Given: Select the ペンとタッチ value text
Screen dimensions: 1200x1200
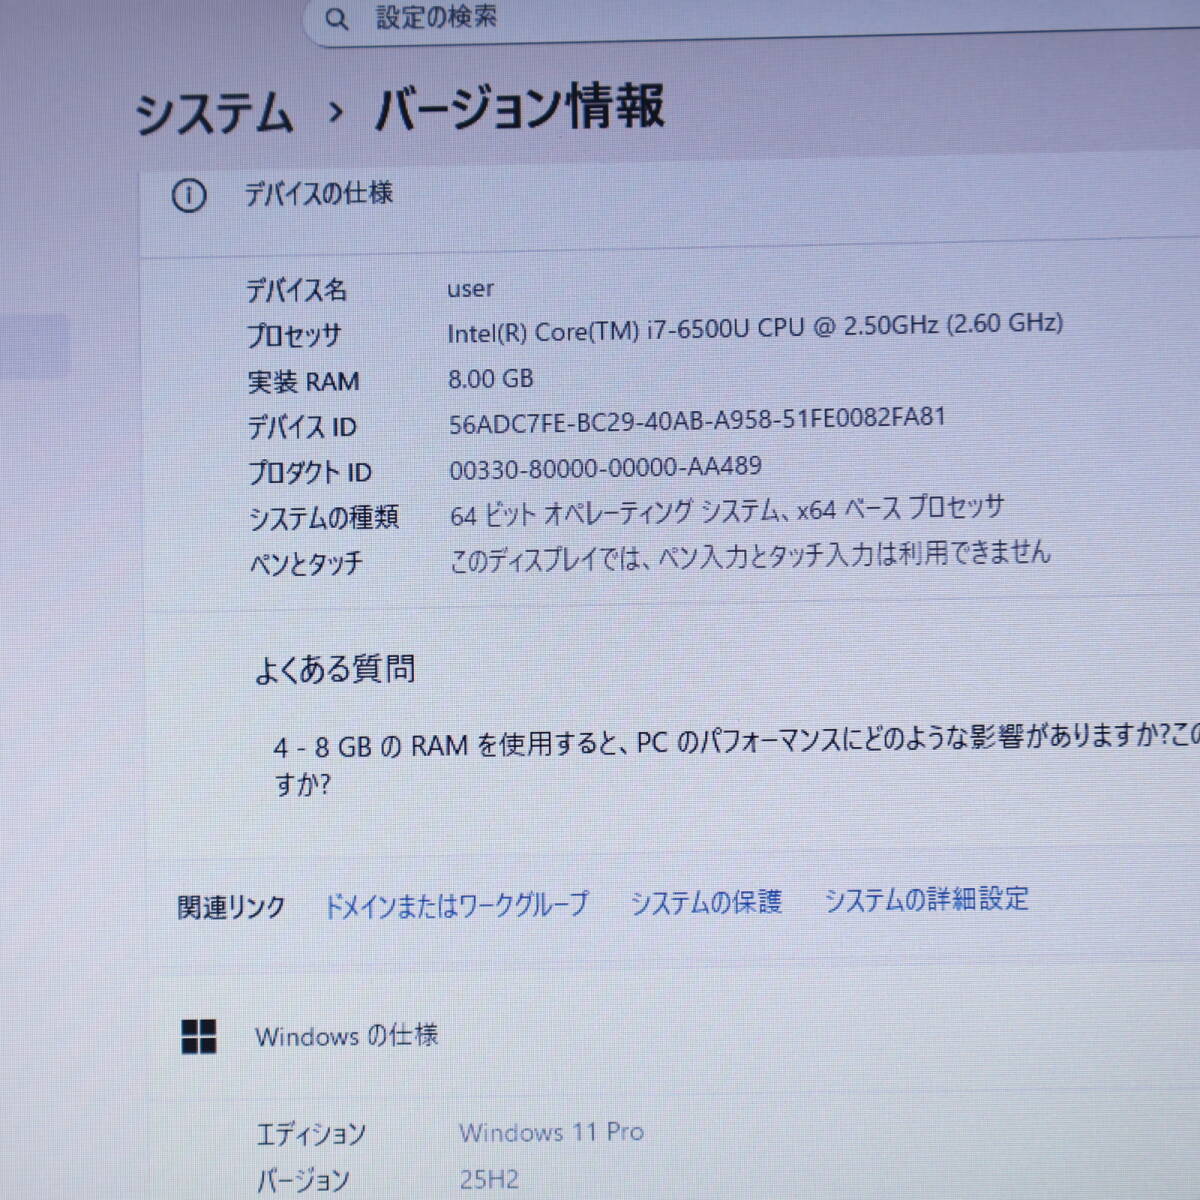Looking at the screenshot, I should pyautogui.click(x=750, y=556).
